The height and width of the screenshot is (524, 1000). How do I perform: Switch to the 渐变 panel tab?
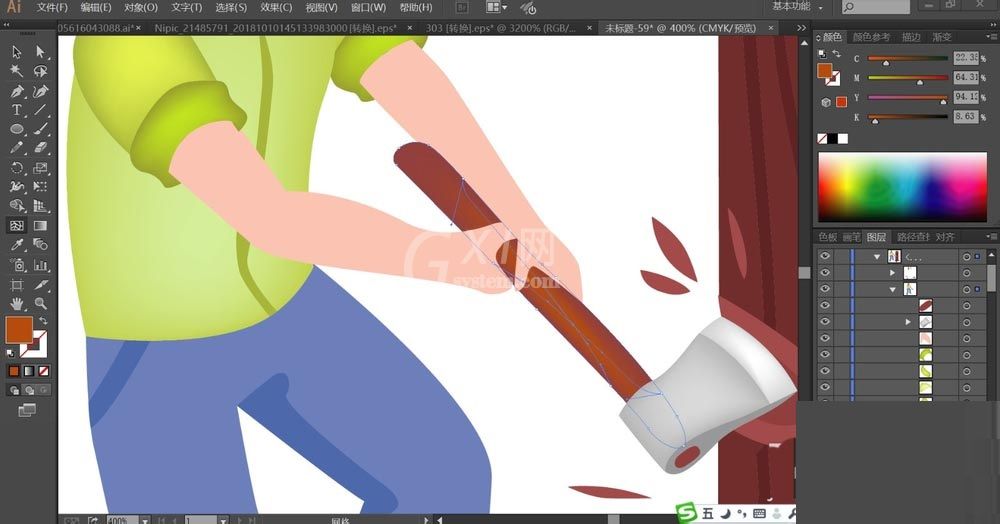942,37
